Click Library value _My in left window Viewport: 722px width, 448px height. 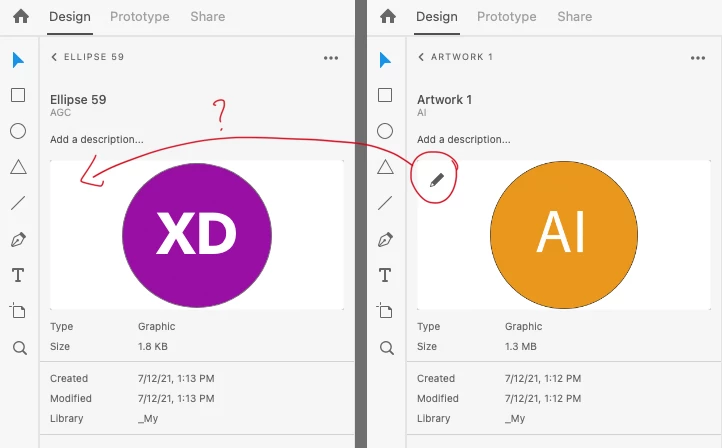[148, 419]
